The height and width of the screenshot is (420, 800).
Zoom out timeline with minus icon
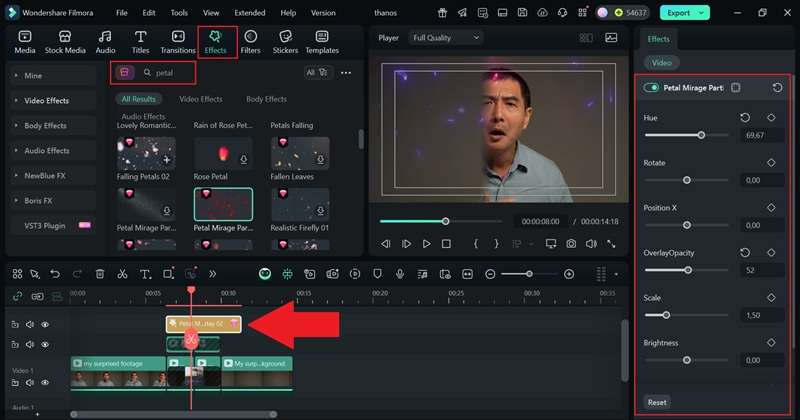490,274
